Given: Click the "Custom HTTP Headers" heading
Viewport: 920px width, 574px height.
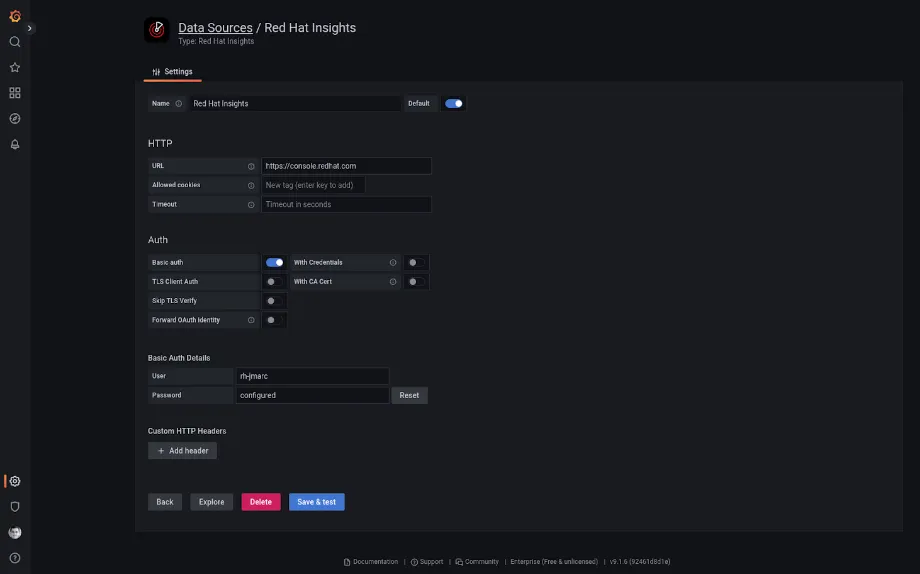Looking at the screenshot, I should tap(187, 431).
